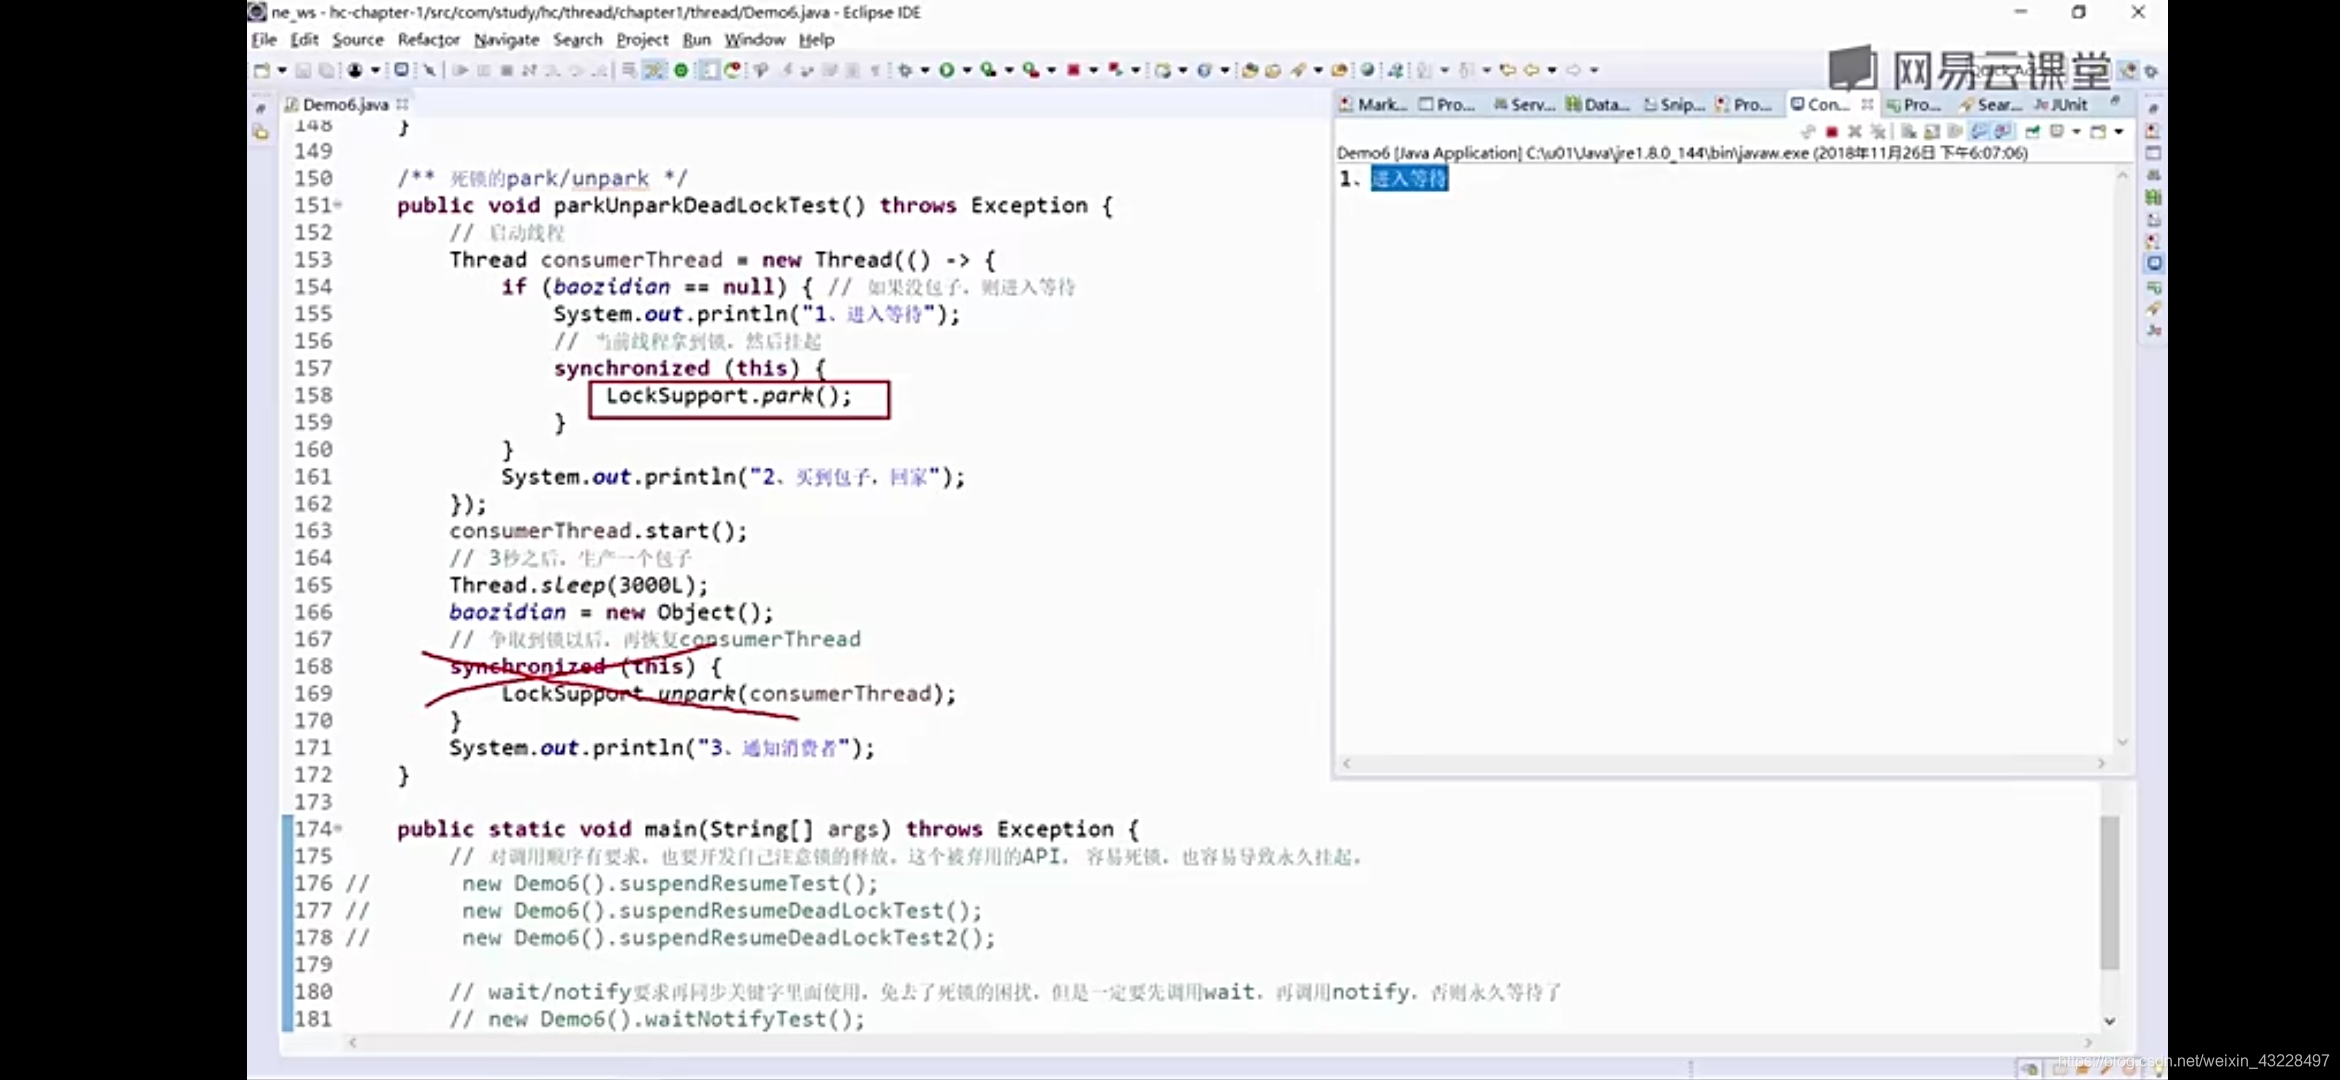Click the Debug bug icon in main toolbar
Viewport: 2340px width, 1080px height.
pos(905,70)
